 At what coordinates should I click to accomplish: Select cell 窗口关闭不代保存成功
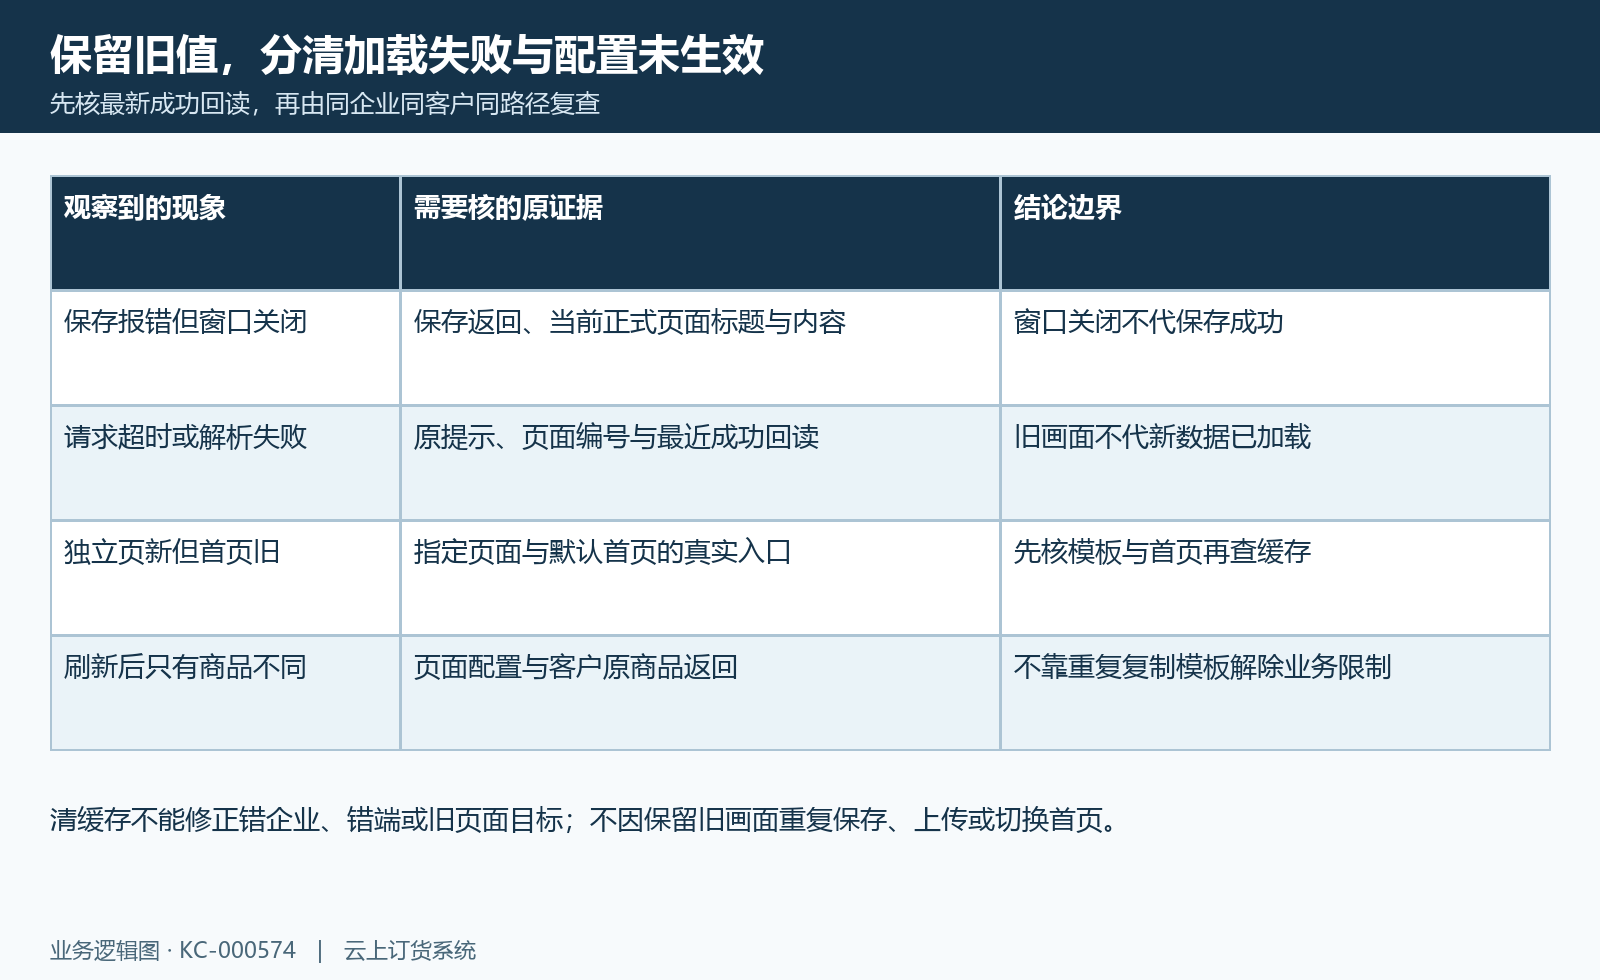1275,348
